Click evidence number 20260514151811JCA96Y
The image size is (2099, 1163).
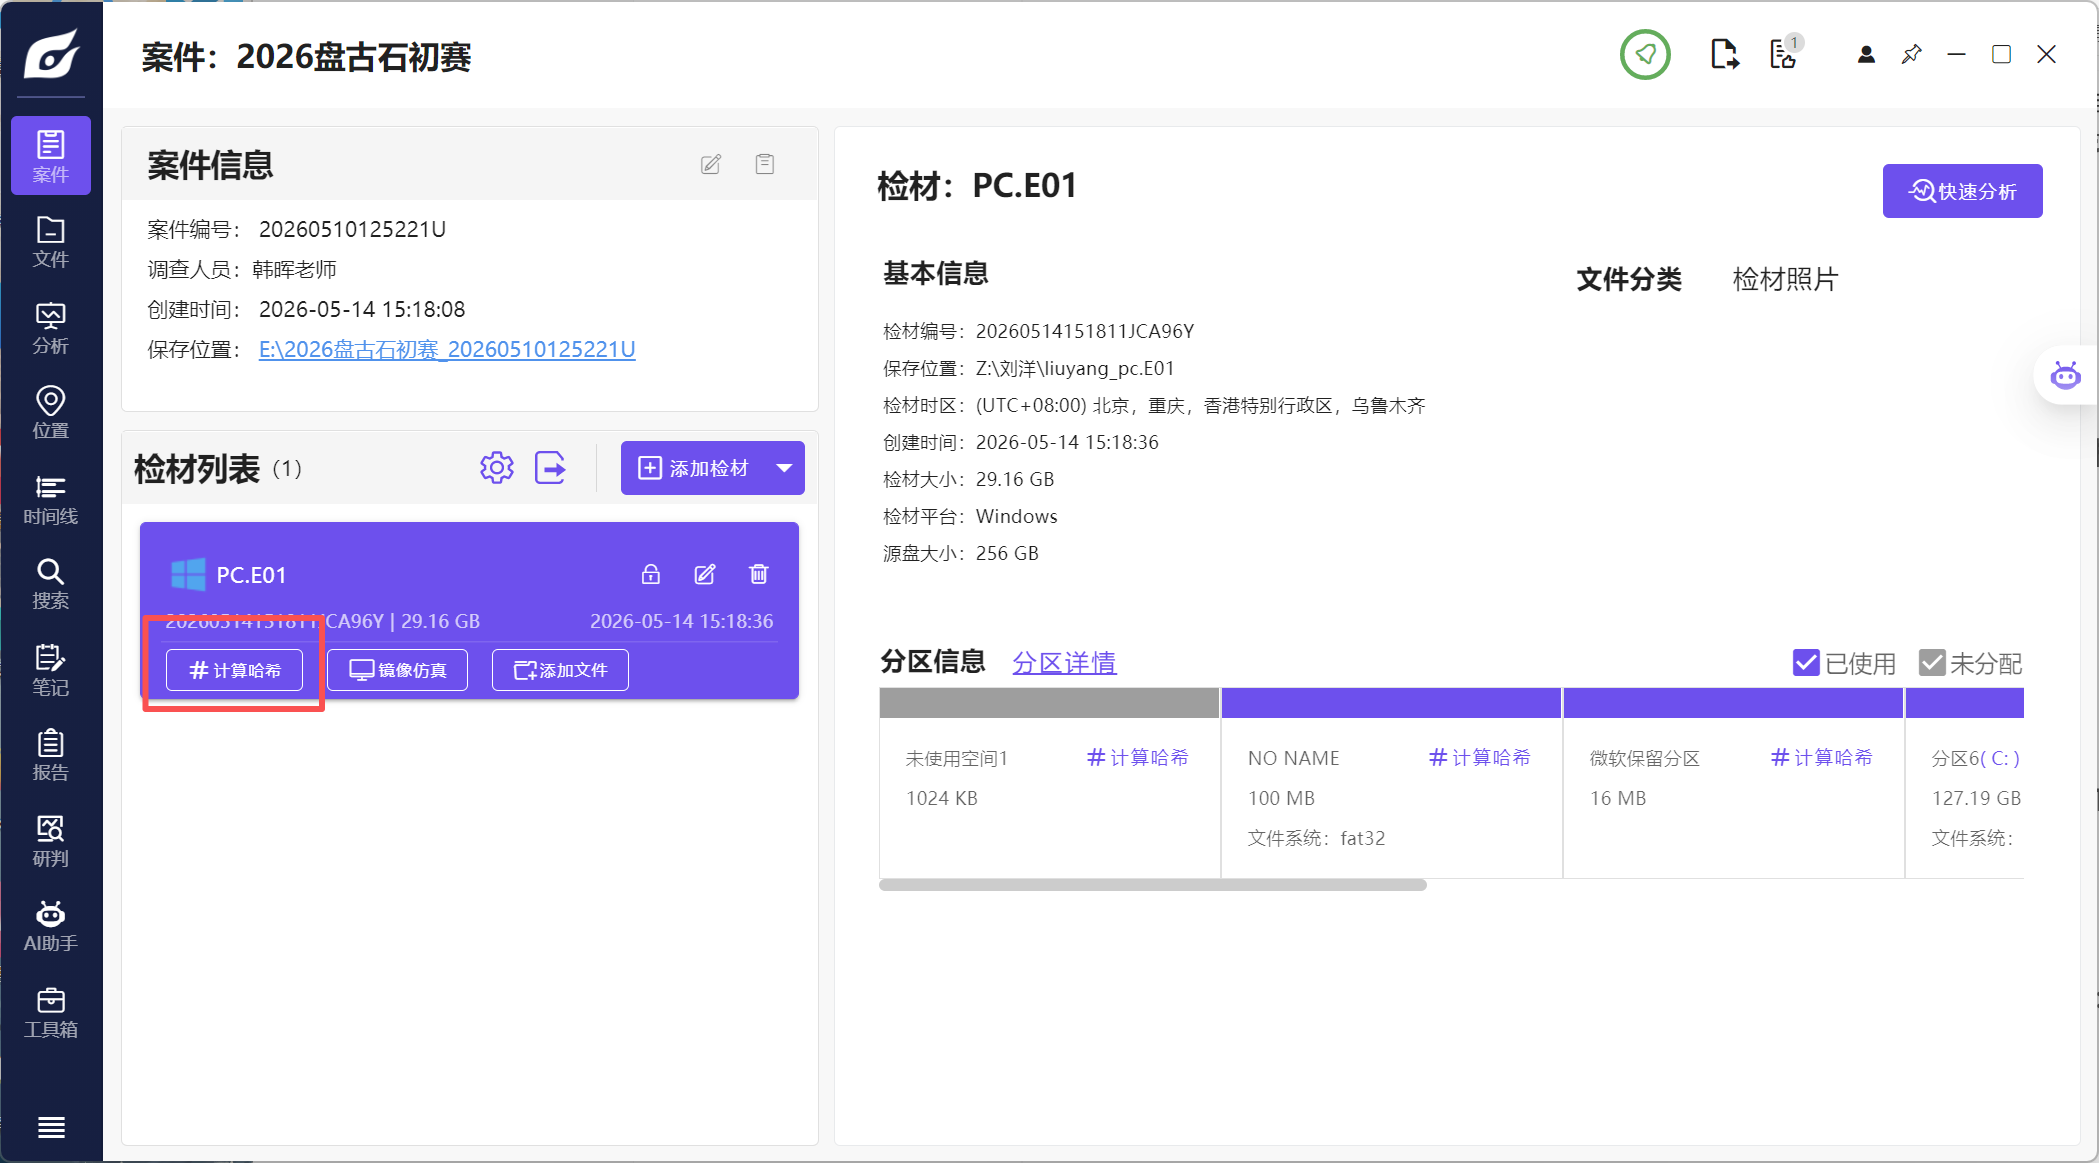[x=1085, y=331]
